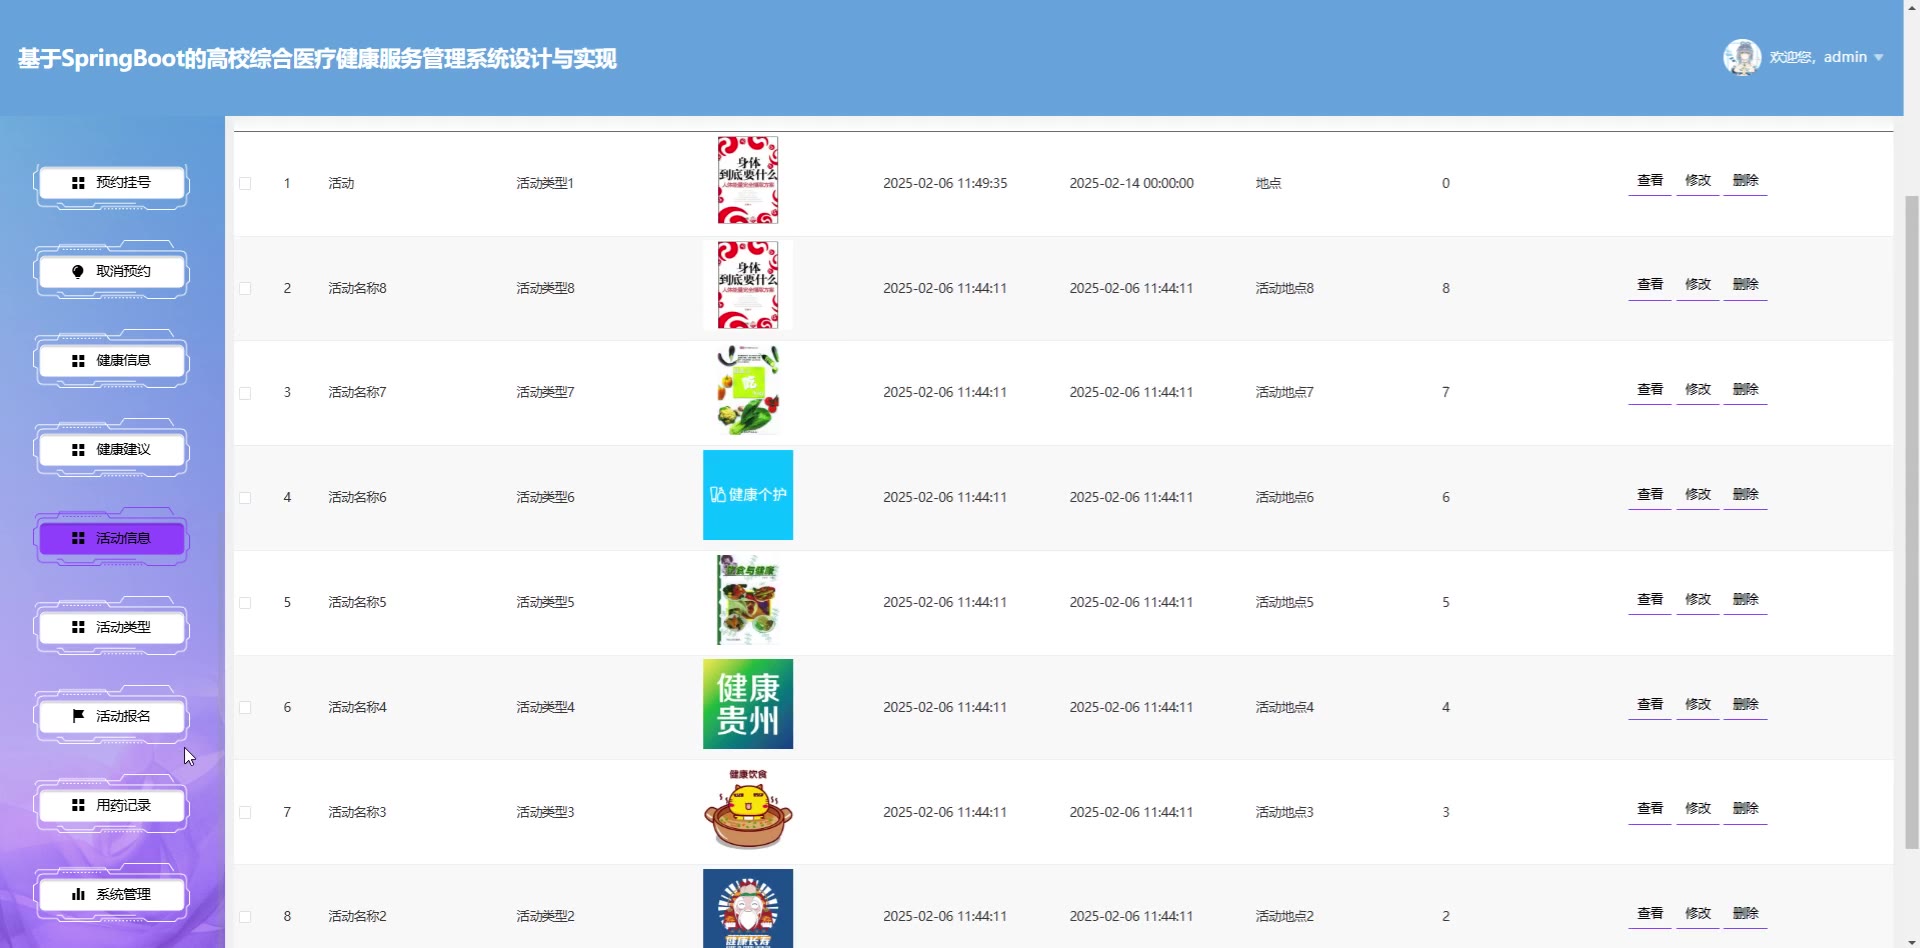Screen dimensions: 1920x948
Task: Click the admin user avatar icon
Action: (x=1742, y=57)
